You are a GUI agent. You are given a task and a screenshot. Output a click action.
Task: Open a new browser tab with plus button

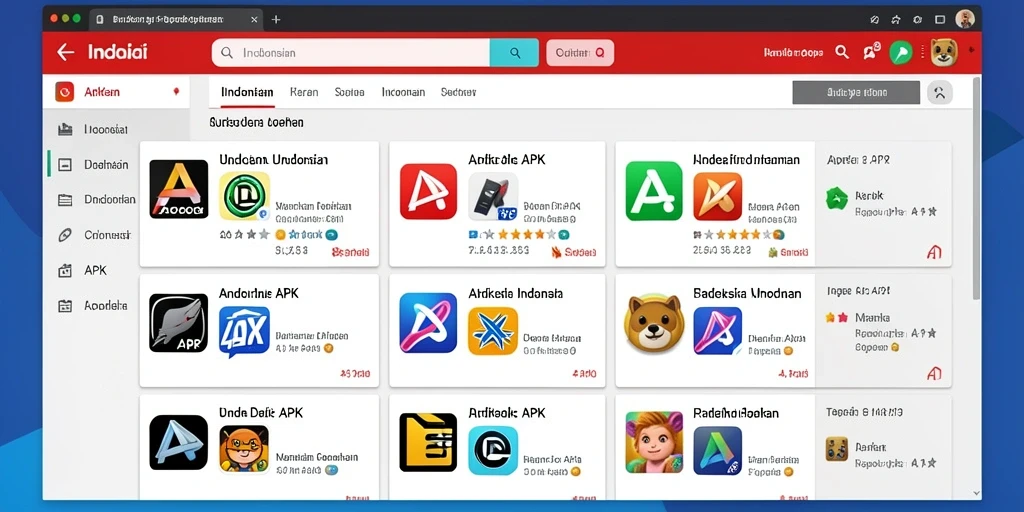coord(276,20)
